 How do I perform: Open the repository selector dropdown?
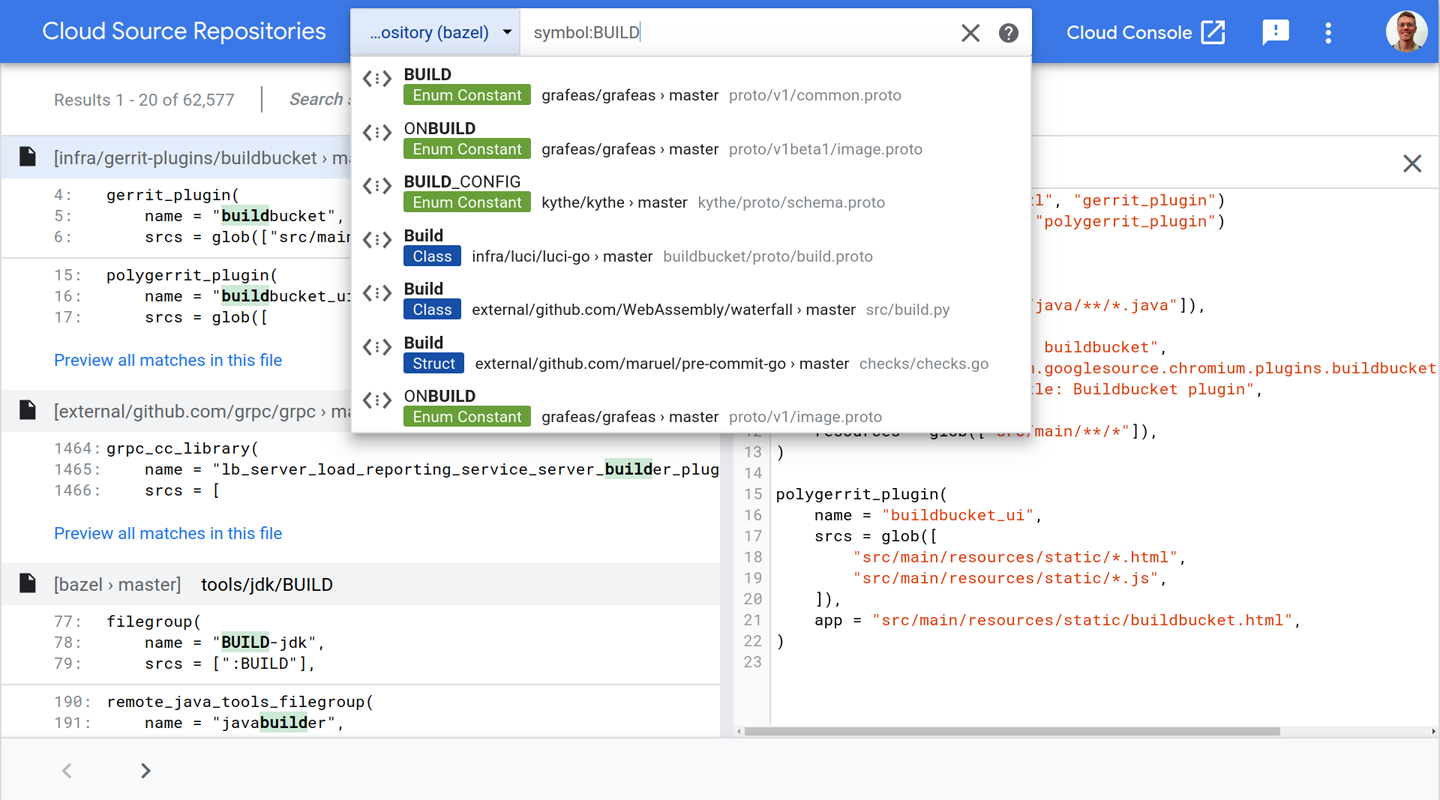[434, 31]
